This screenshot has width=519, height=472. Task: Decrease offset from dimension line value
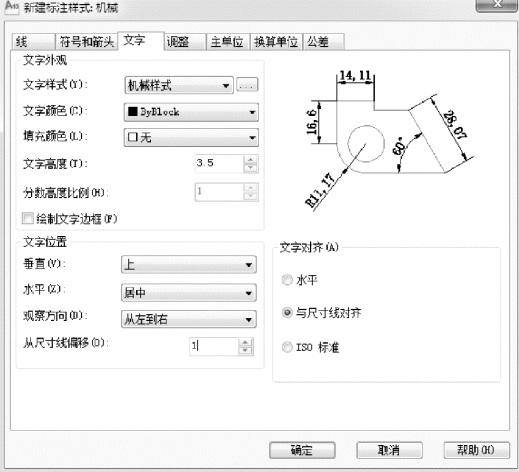coord(245,351)
